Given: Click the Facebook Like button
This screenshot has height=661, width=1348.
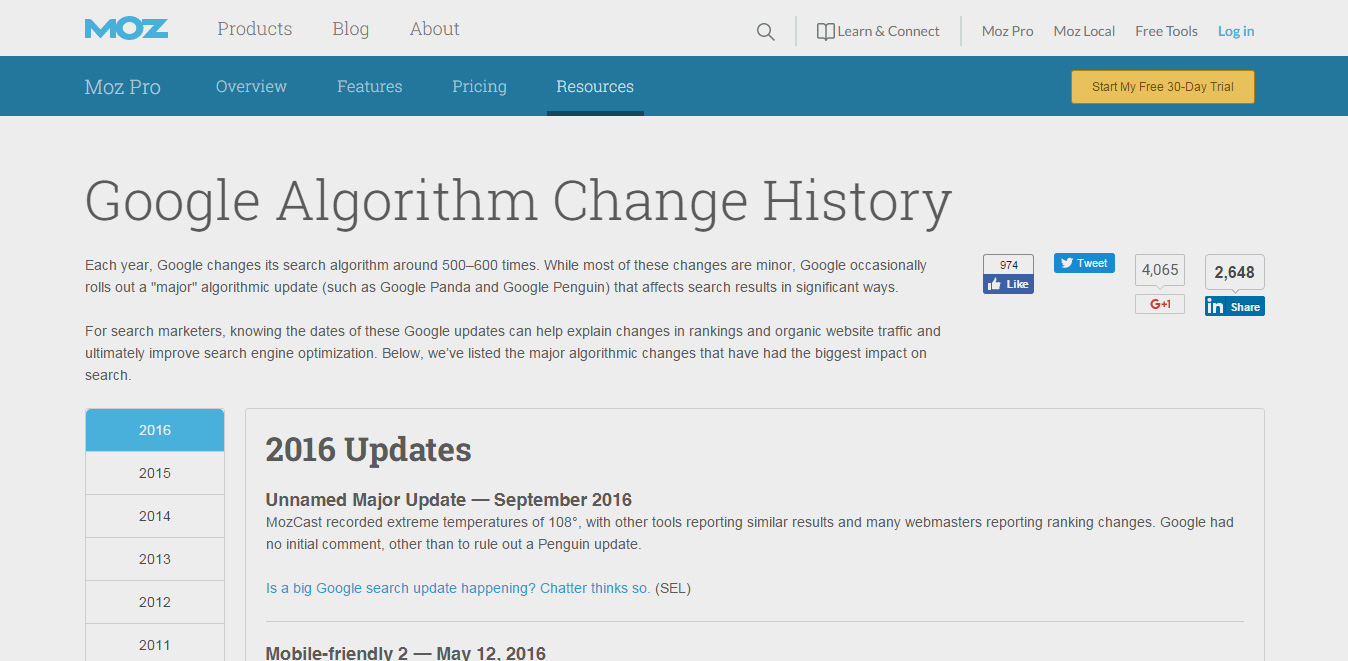Looking at the screenshot, I should click(x=1008, y=284).
